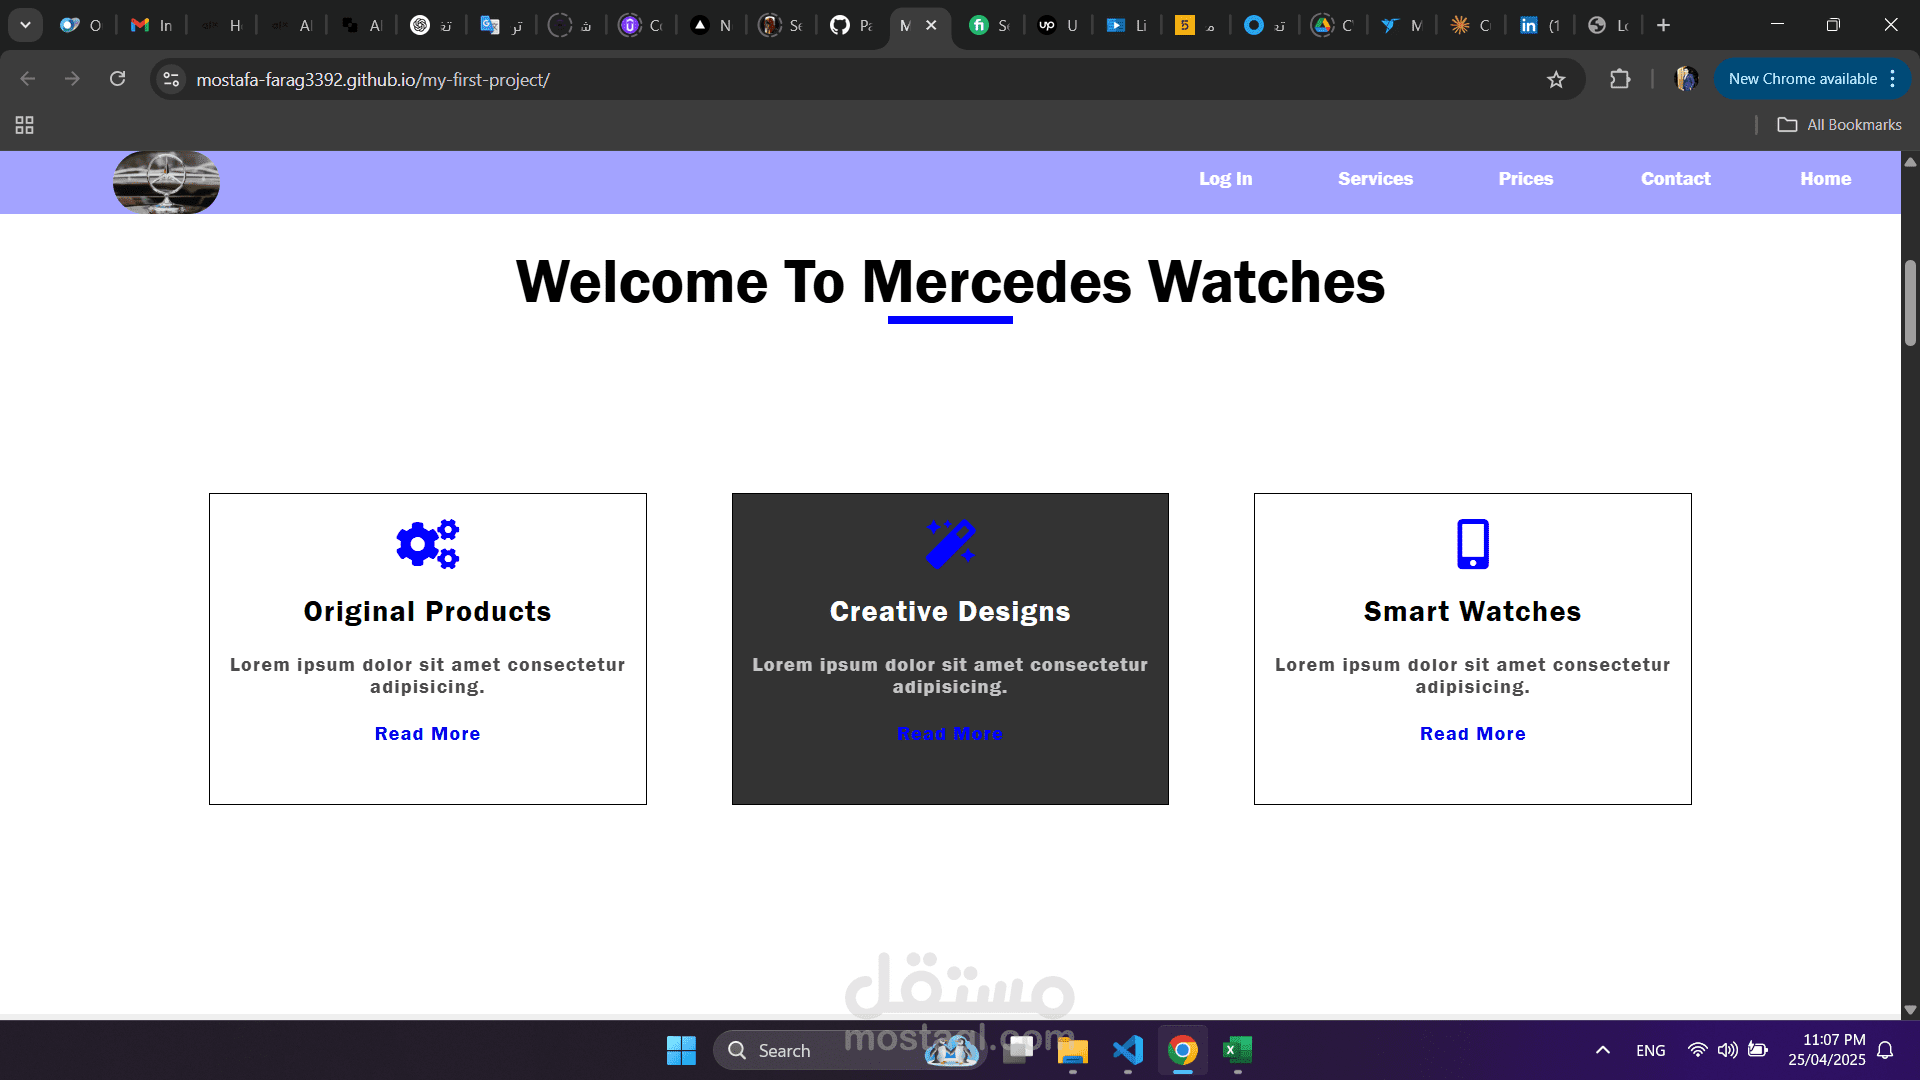The height and width of the screenshot is (1080, 1920).
Task: Expand the hidden system tray icons chevron
Action: pos(1602,1050)
